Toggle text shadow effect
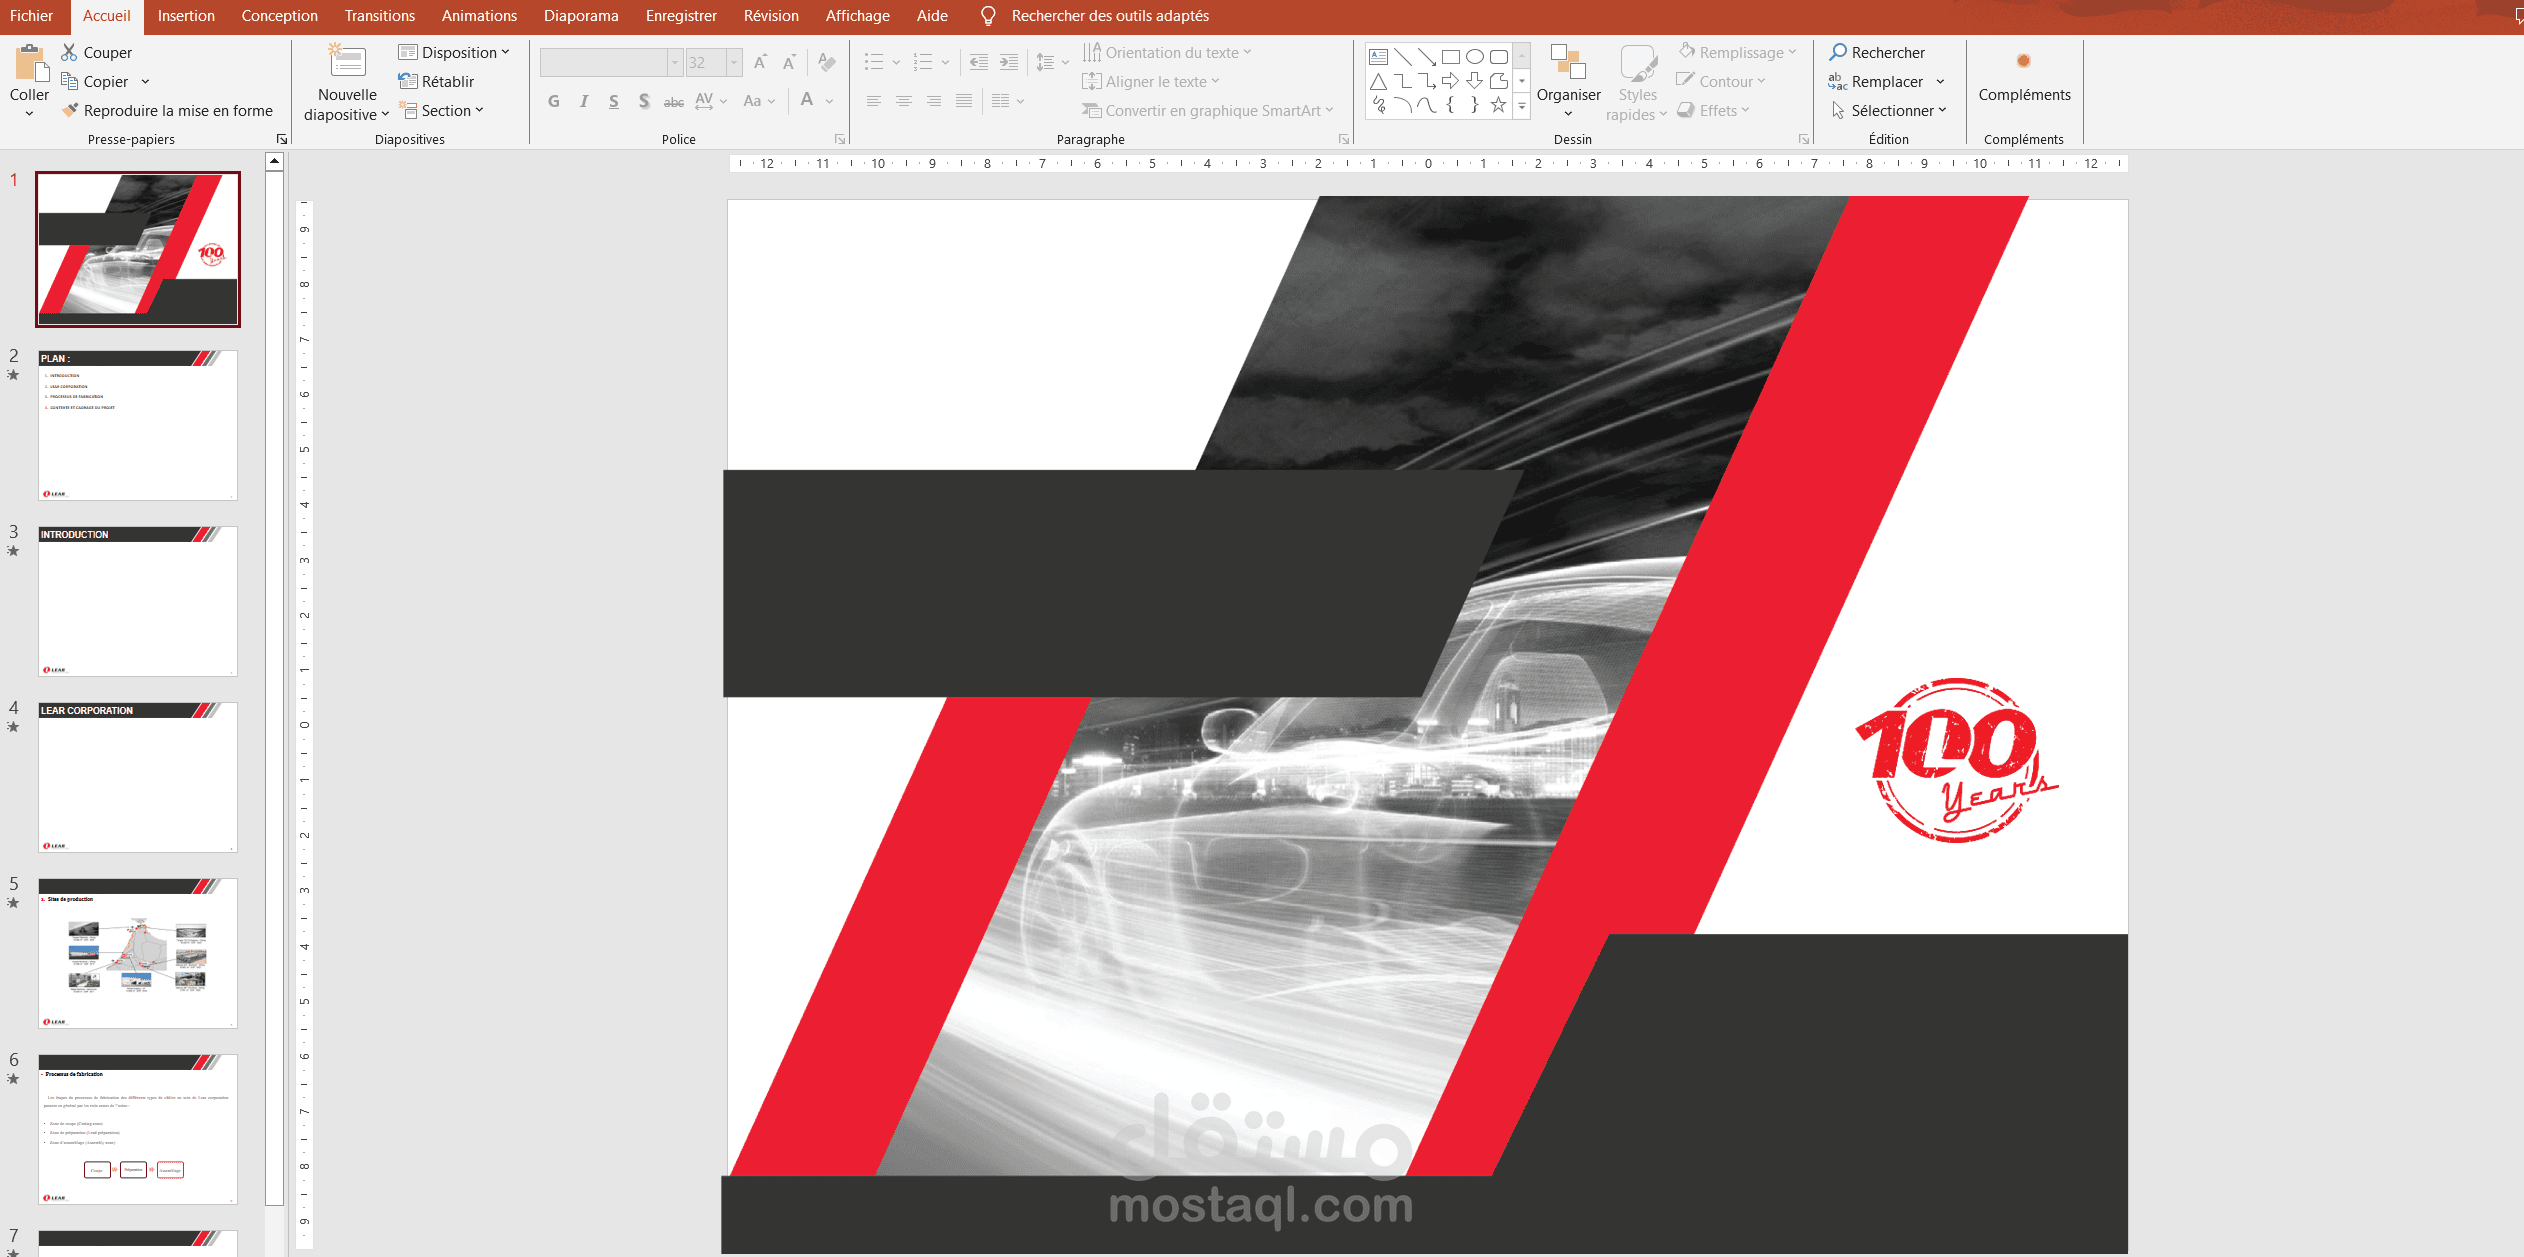 (644, 101)
